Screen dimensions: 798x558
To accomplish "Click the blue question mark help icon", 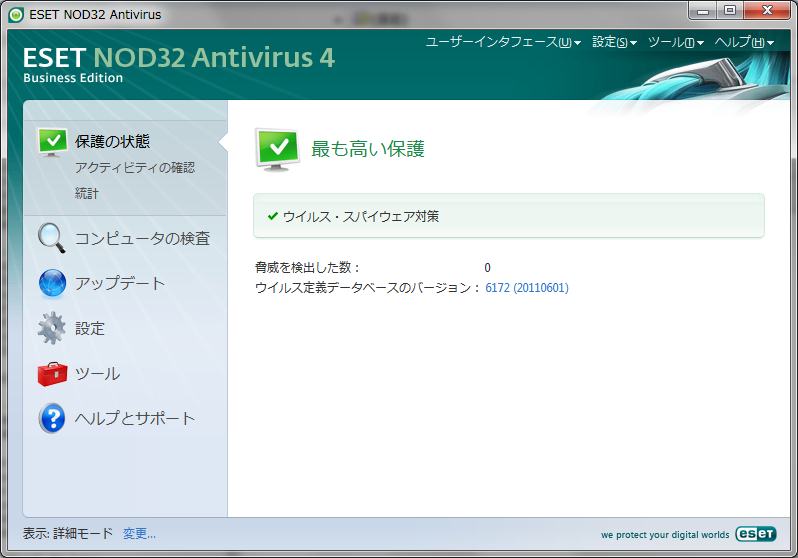I will pos(52,418).
